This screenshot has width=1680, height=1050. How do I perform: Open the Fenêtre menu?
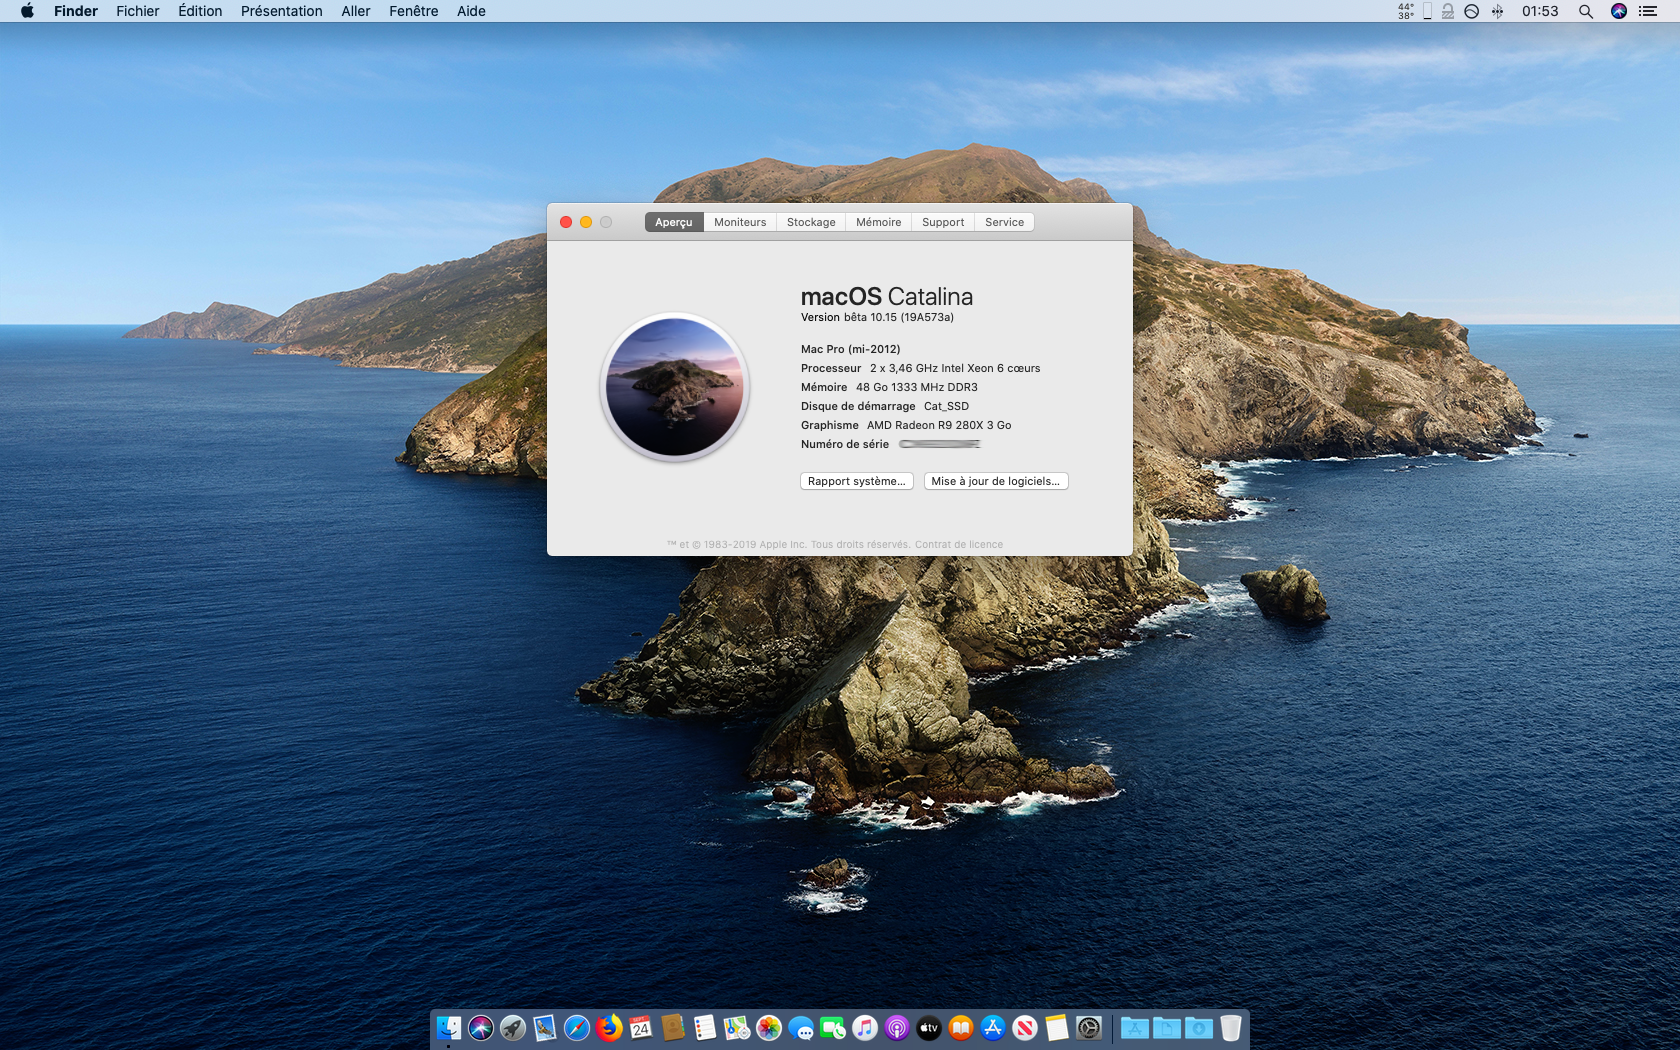tap(414, 11)
